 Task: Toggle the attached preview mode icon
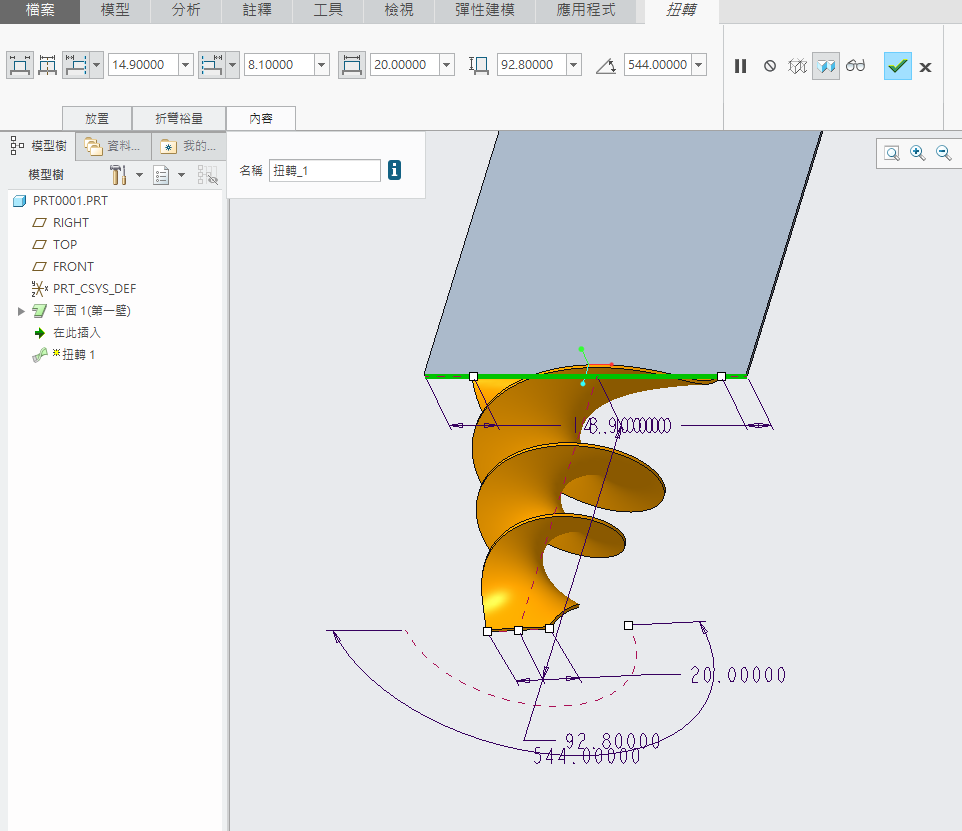pos(825,66)
